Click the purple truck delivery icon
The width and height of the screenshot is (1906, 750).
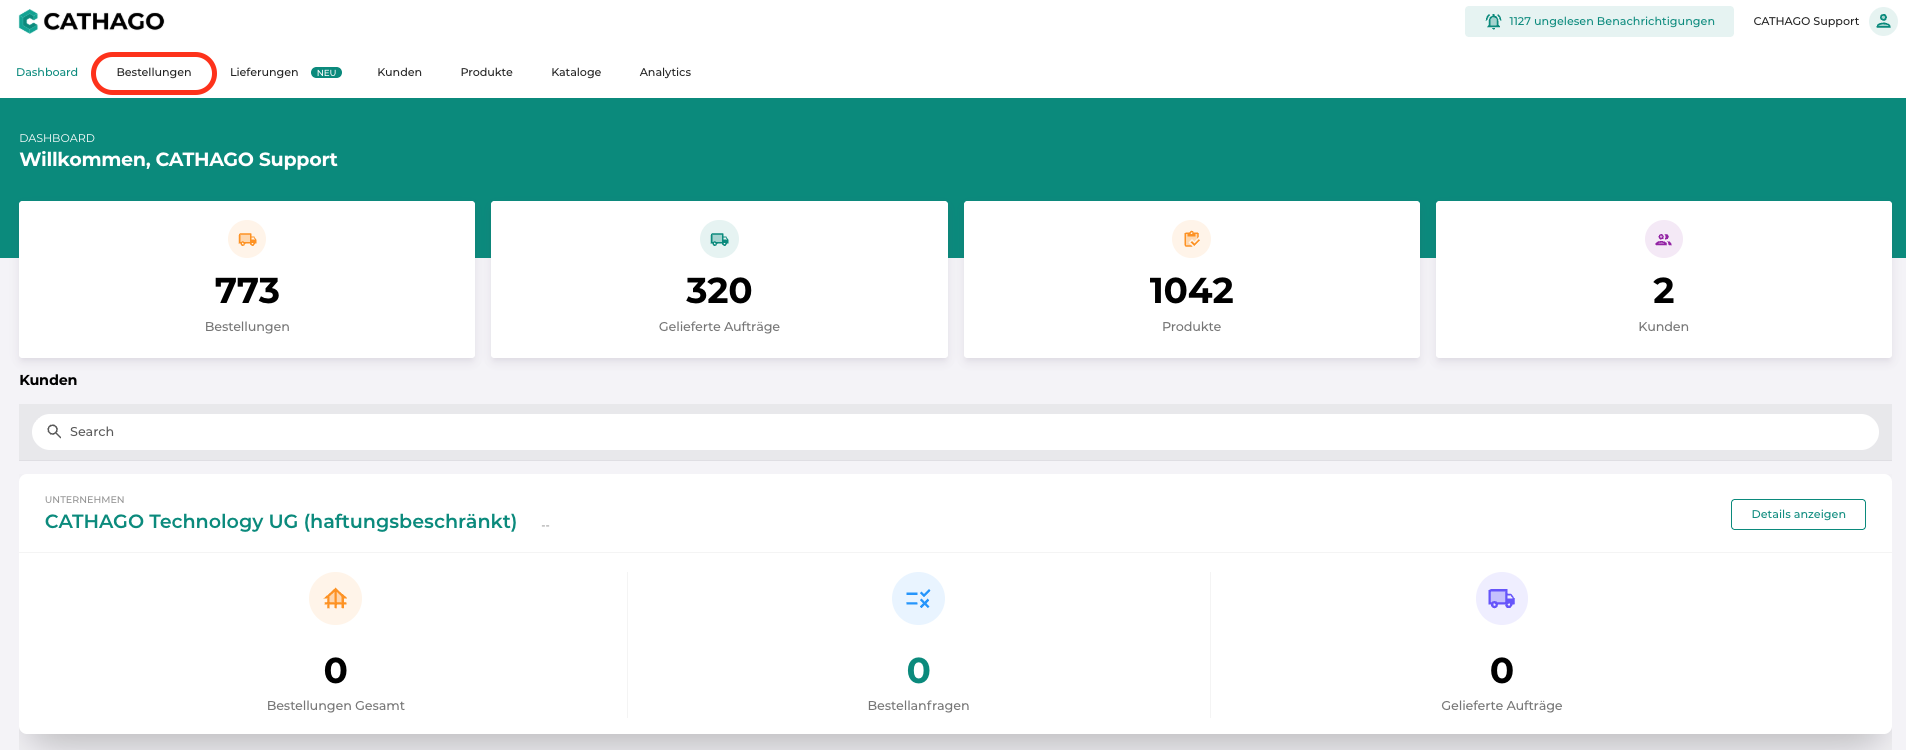click(x=1501, y=598)
